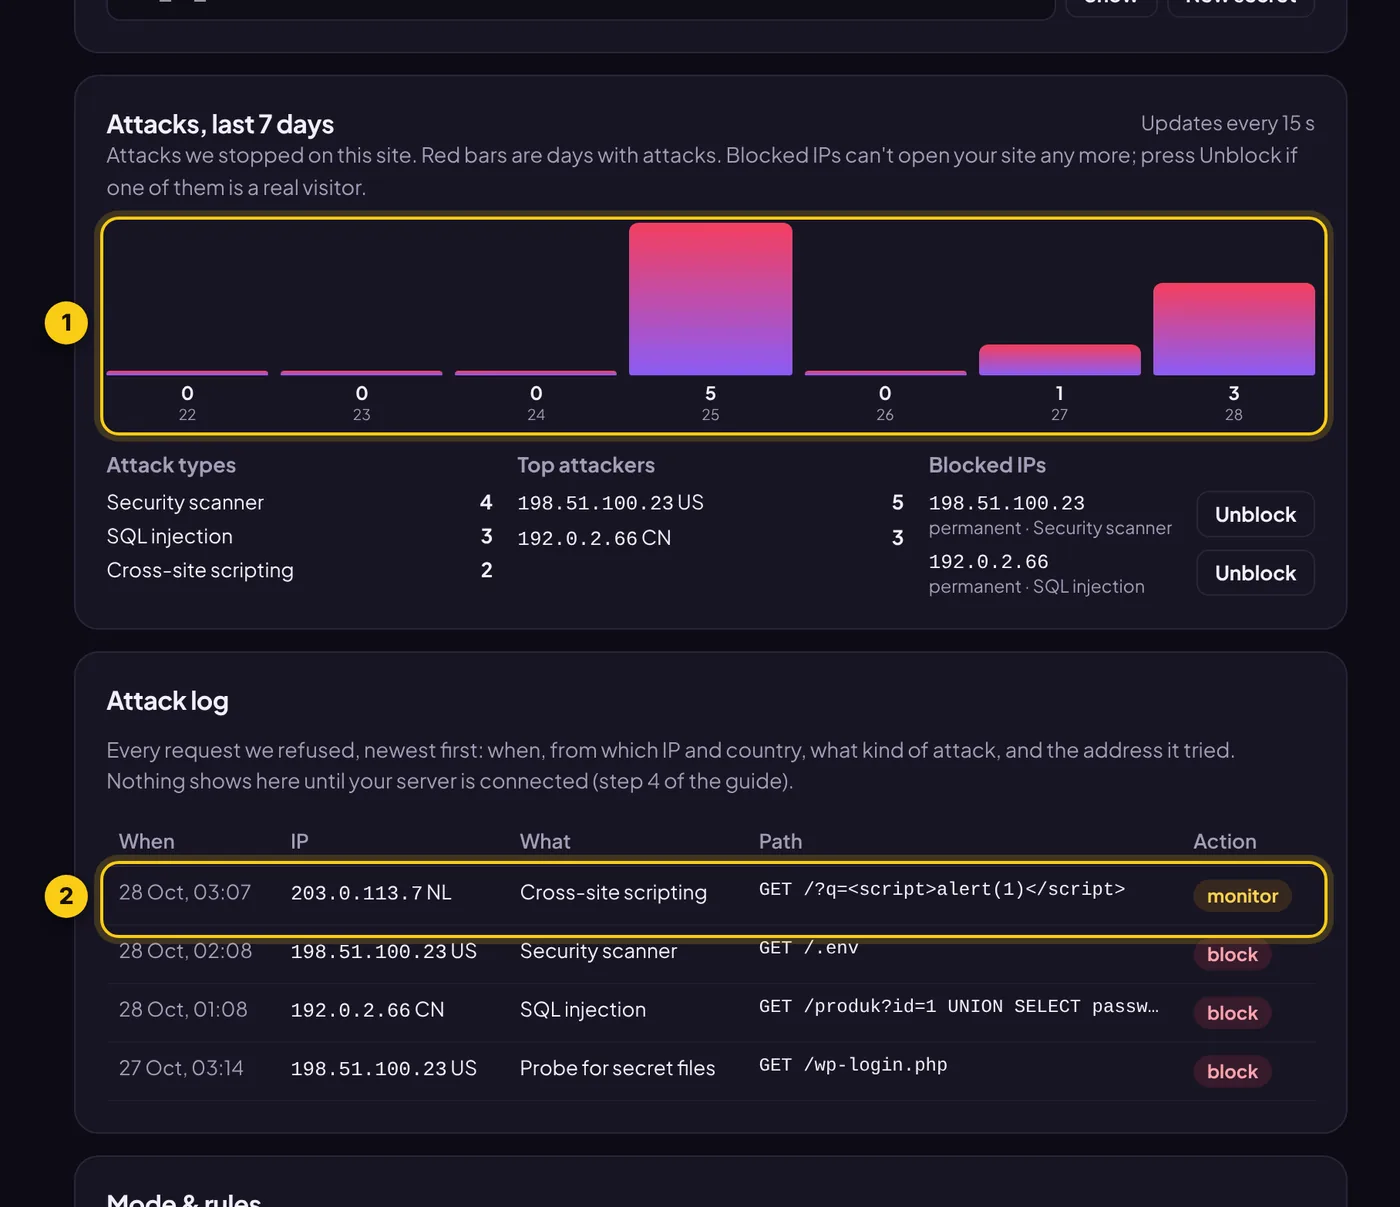Click the "Updates every 15 s" note

[x=1227, y=123]
